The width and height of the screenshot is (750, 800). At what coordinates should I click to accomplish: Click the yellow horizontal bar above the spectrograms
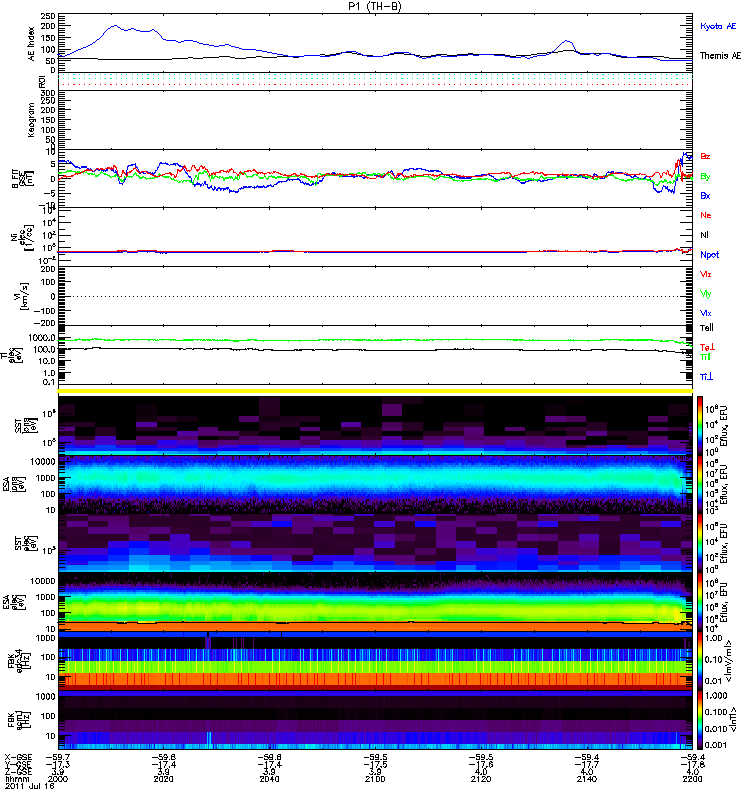pos(375,391)
